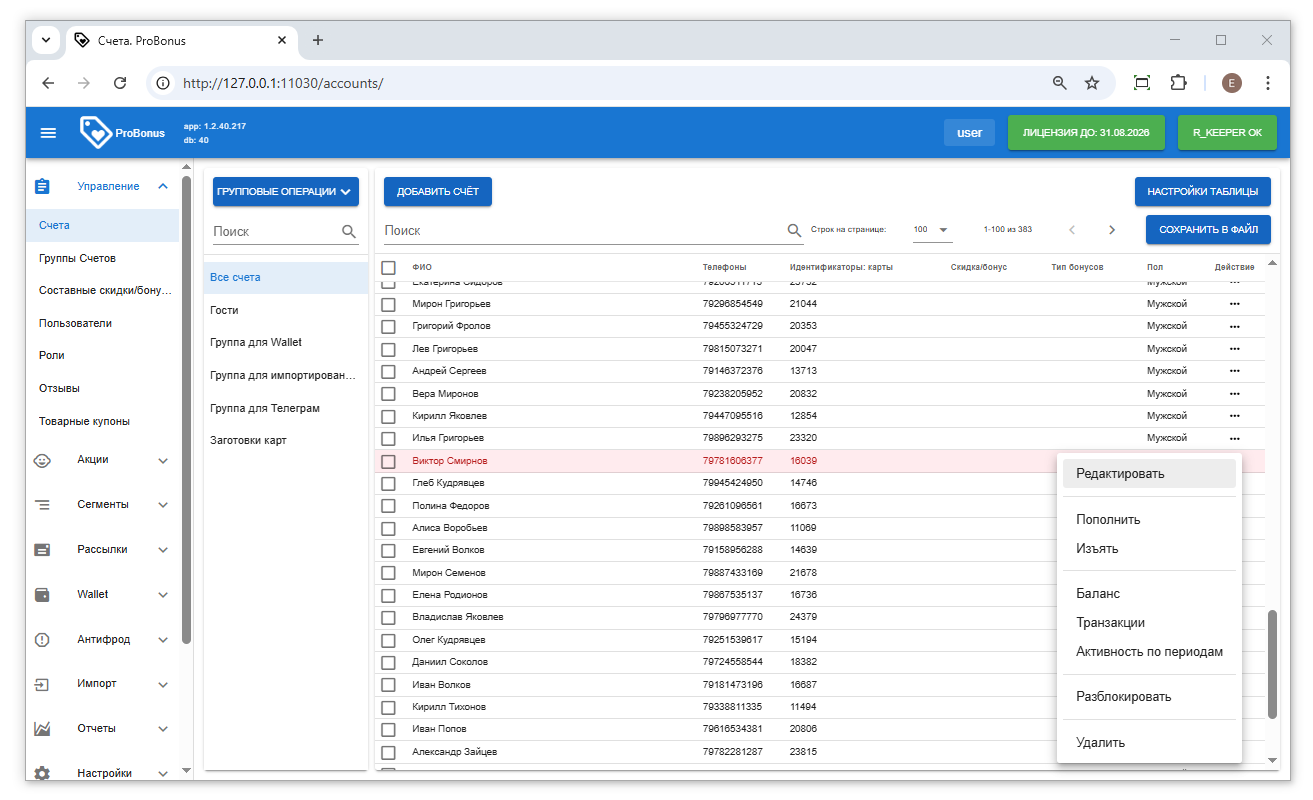The height and width of the screenshot is (800, 1313).
Task: Click the accounts search input field
Action: click(x=585, y=230)
